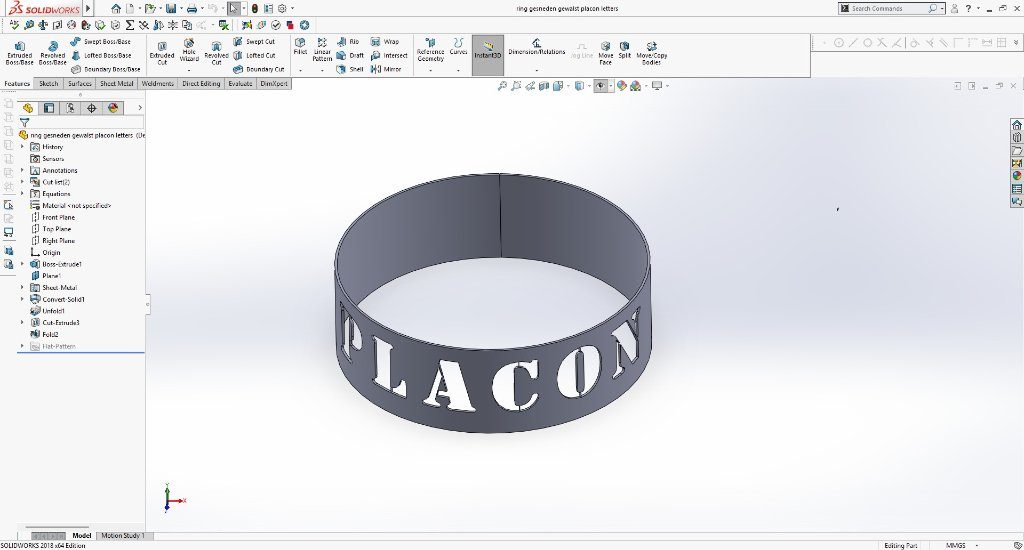Select the Wrap feature tool

[385, 41]
